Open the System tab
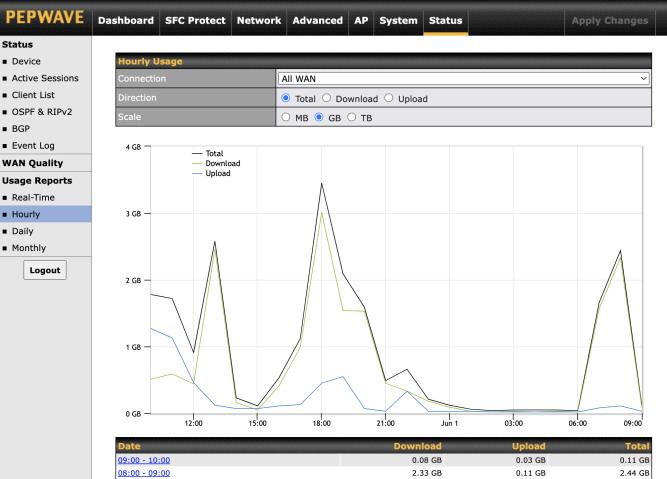The width and height of the screenshot is (667, 479). pyautogui.click(x=398, y=20)
